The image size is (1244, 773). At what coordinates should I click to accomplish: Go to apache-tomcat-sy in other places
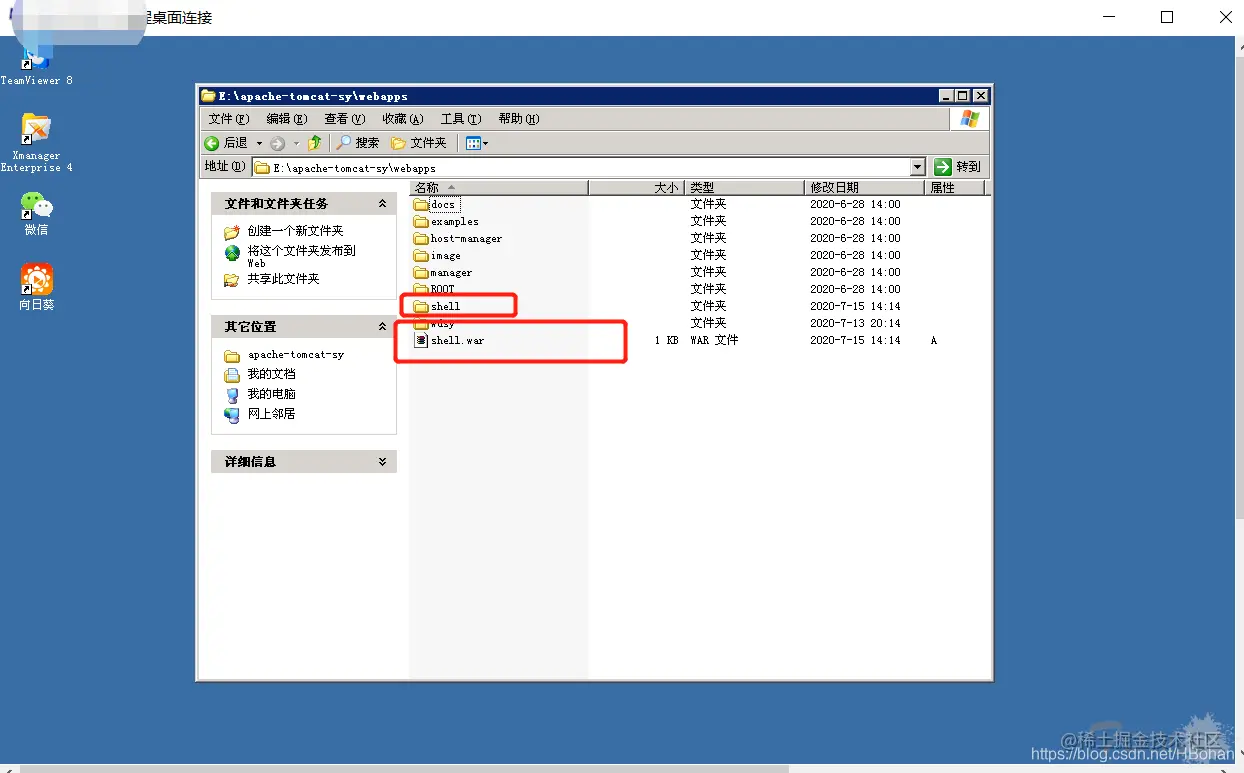click(x=296, y=355)
